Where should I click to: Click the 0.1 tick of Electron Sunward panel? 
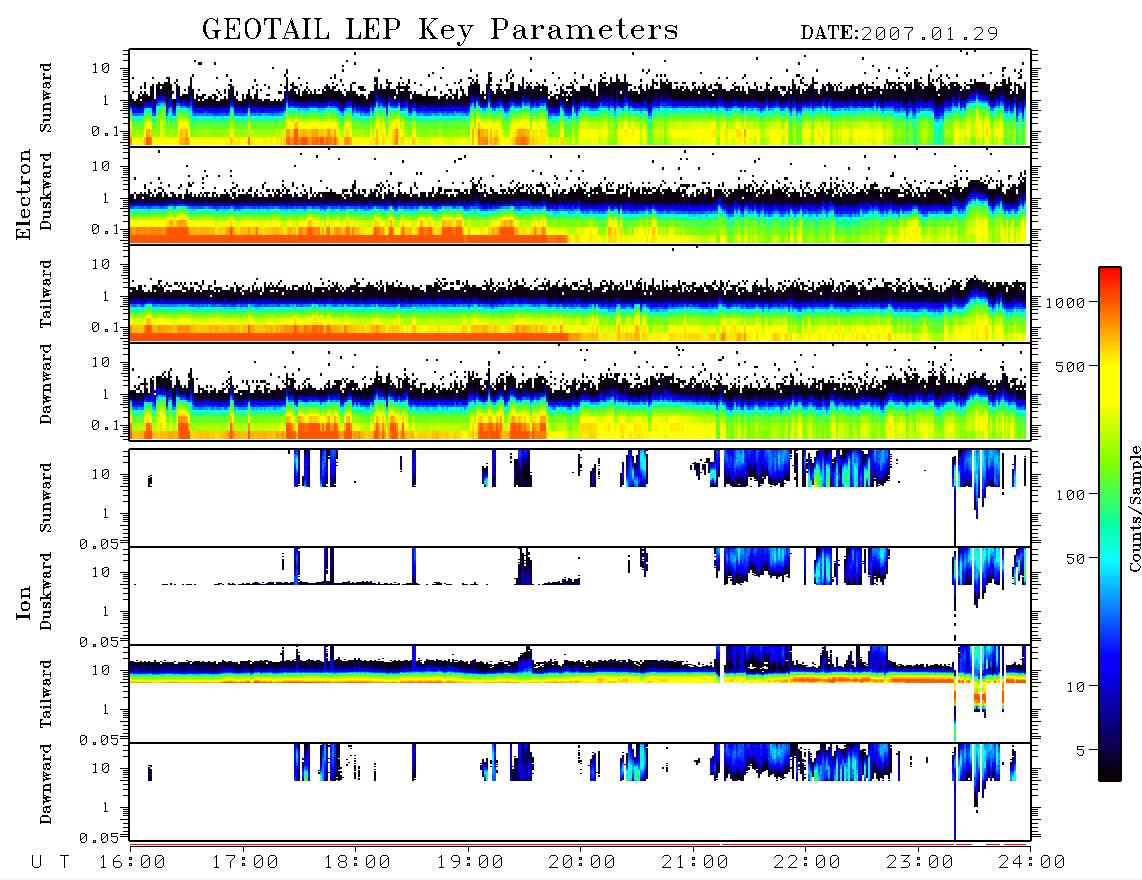[x=108, y=131]
